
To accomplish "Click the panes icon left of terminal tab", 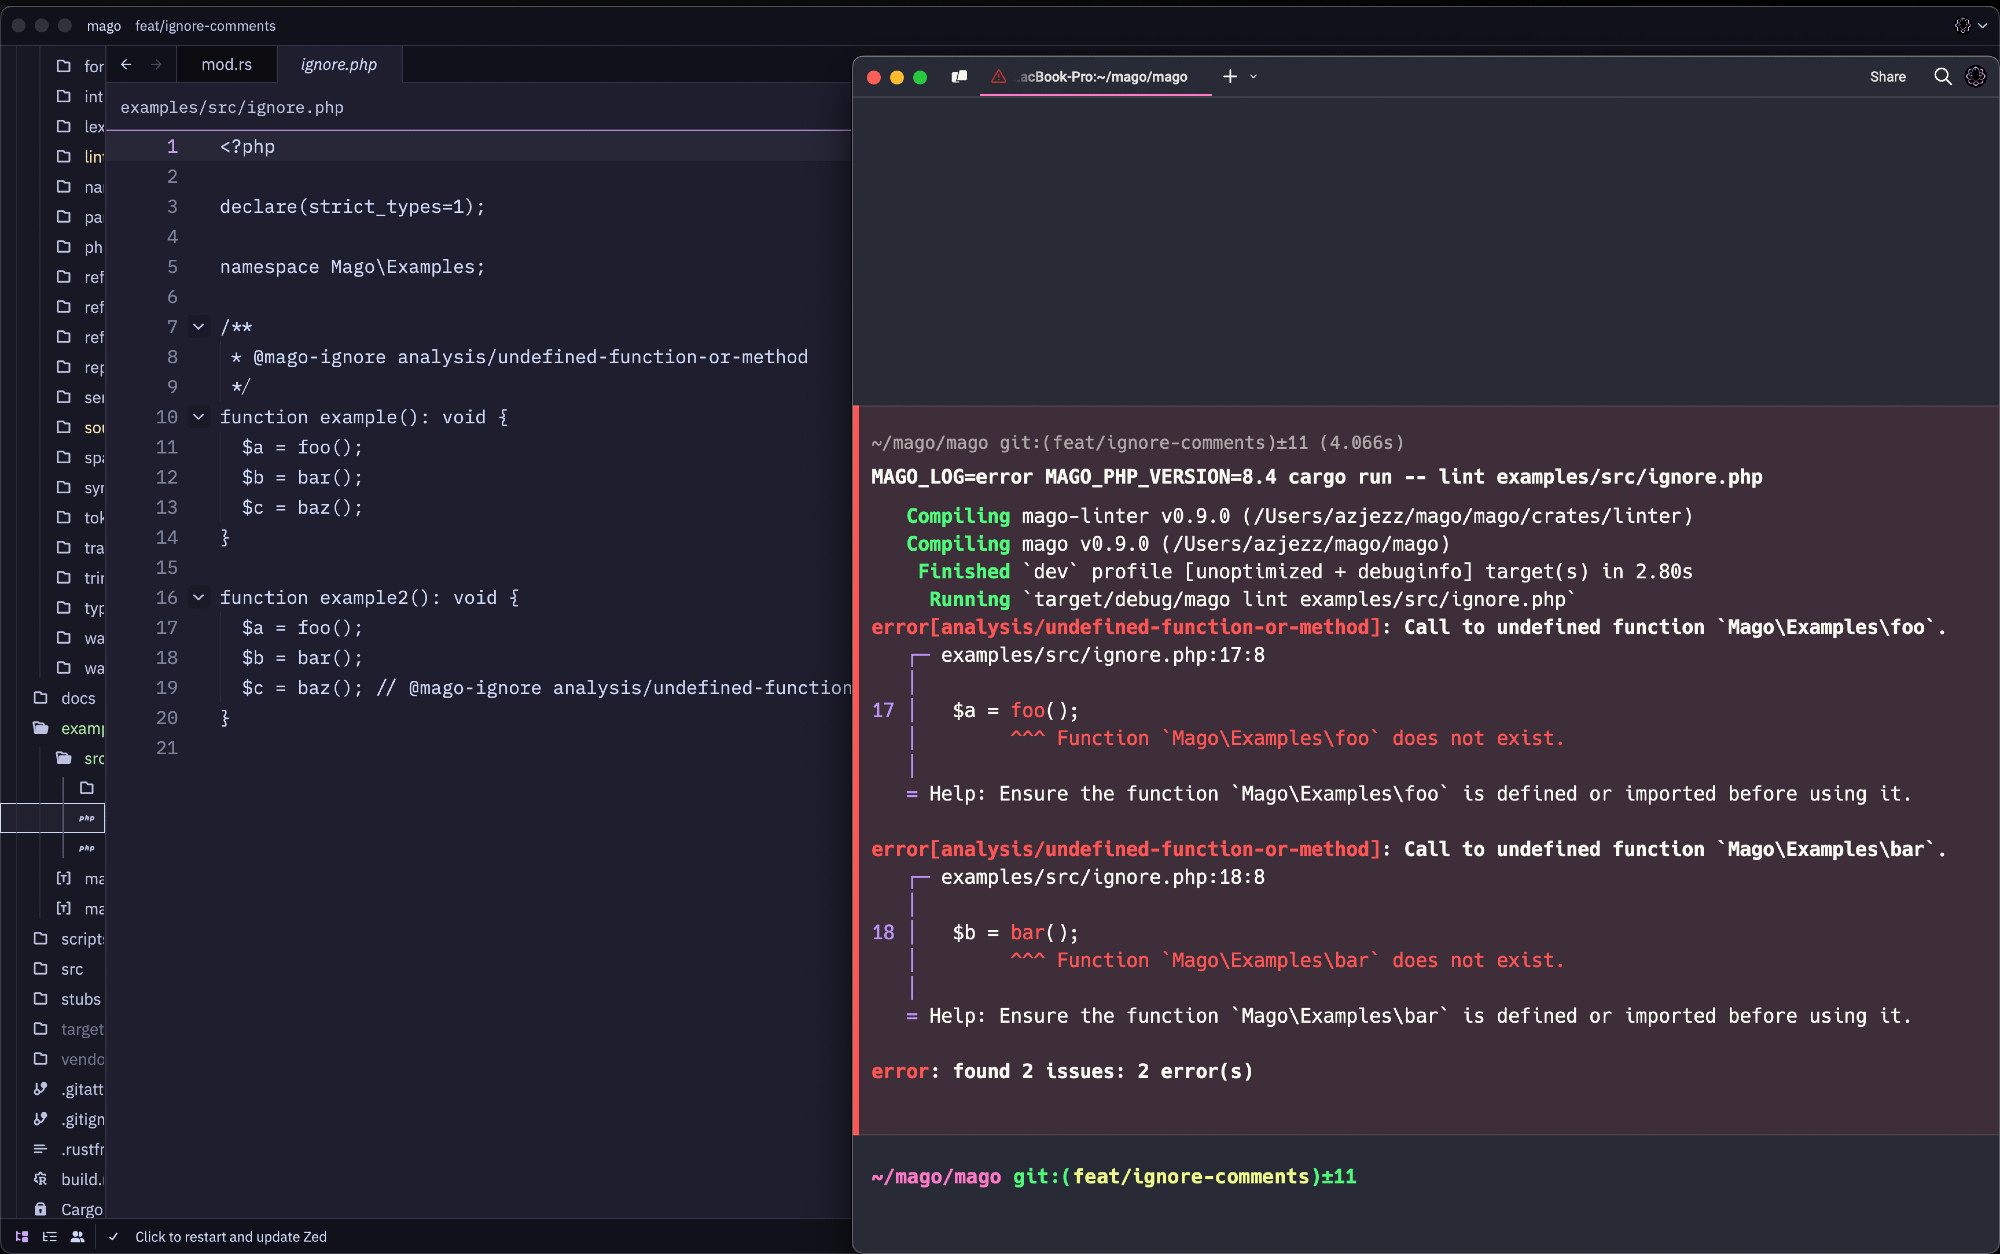I will [959, 77].
